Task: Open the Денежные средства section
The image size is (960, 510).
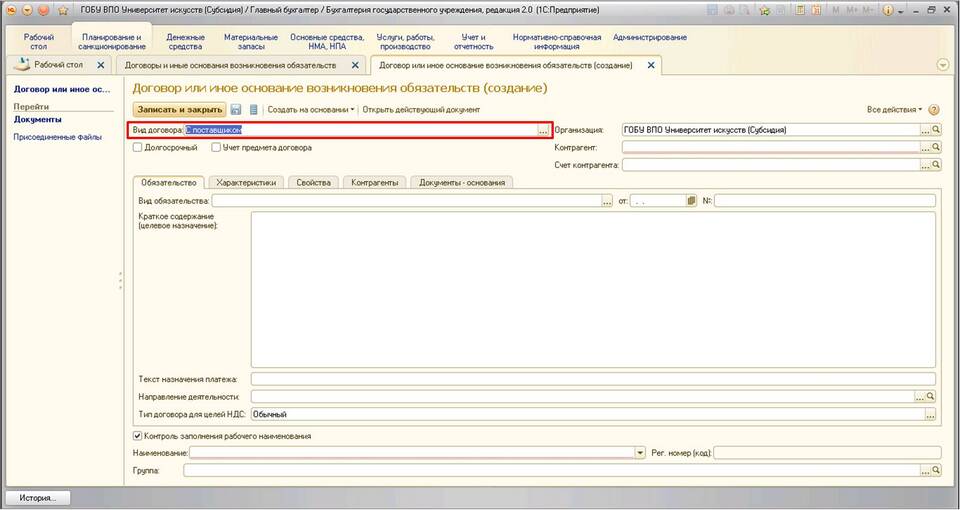Action: [x=186, y=42]
